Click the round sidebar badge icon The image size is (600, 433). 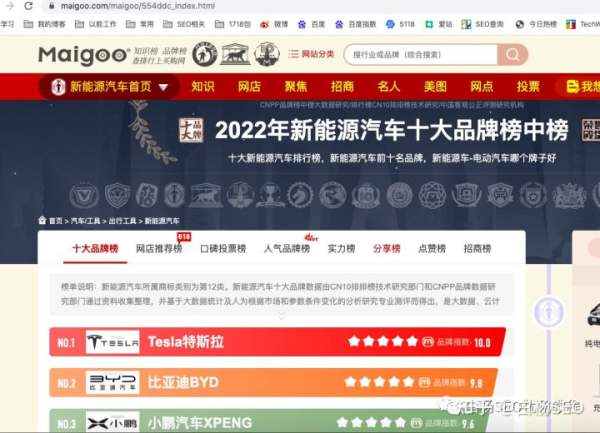click(x=549, y=312)
